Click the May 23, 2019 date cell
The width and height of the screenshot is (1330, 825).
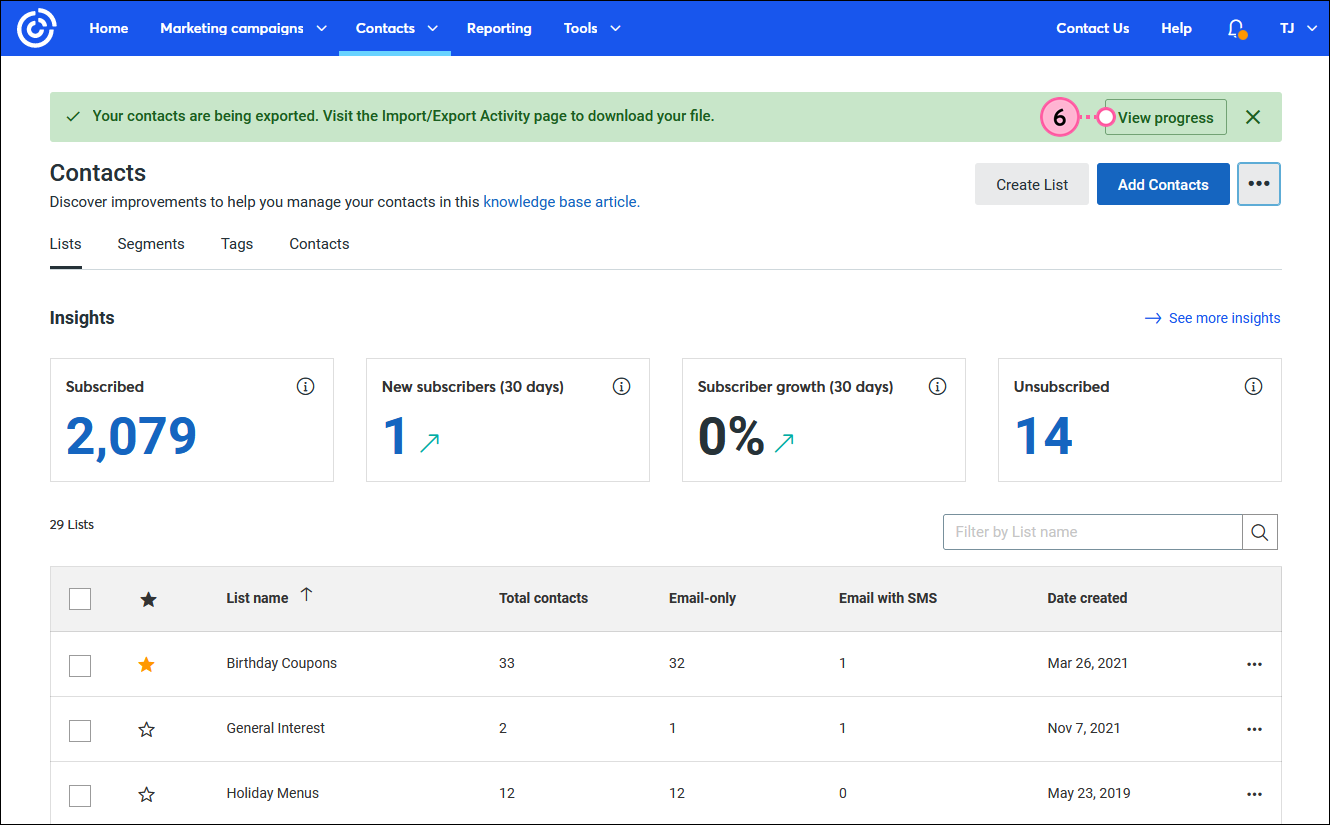coord(1089,793)
